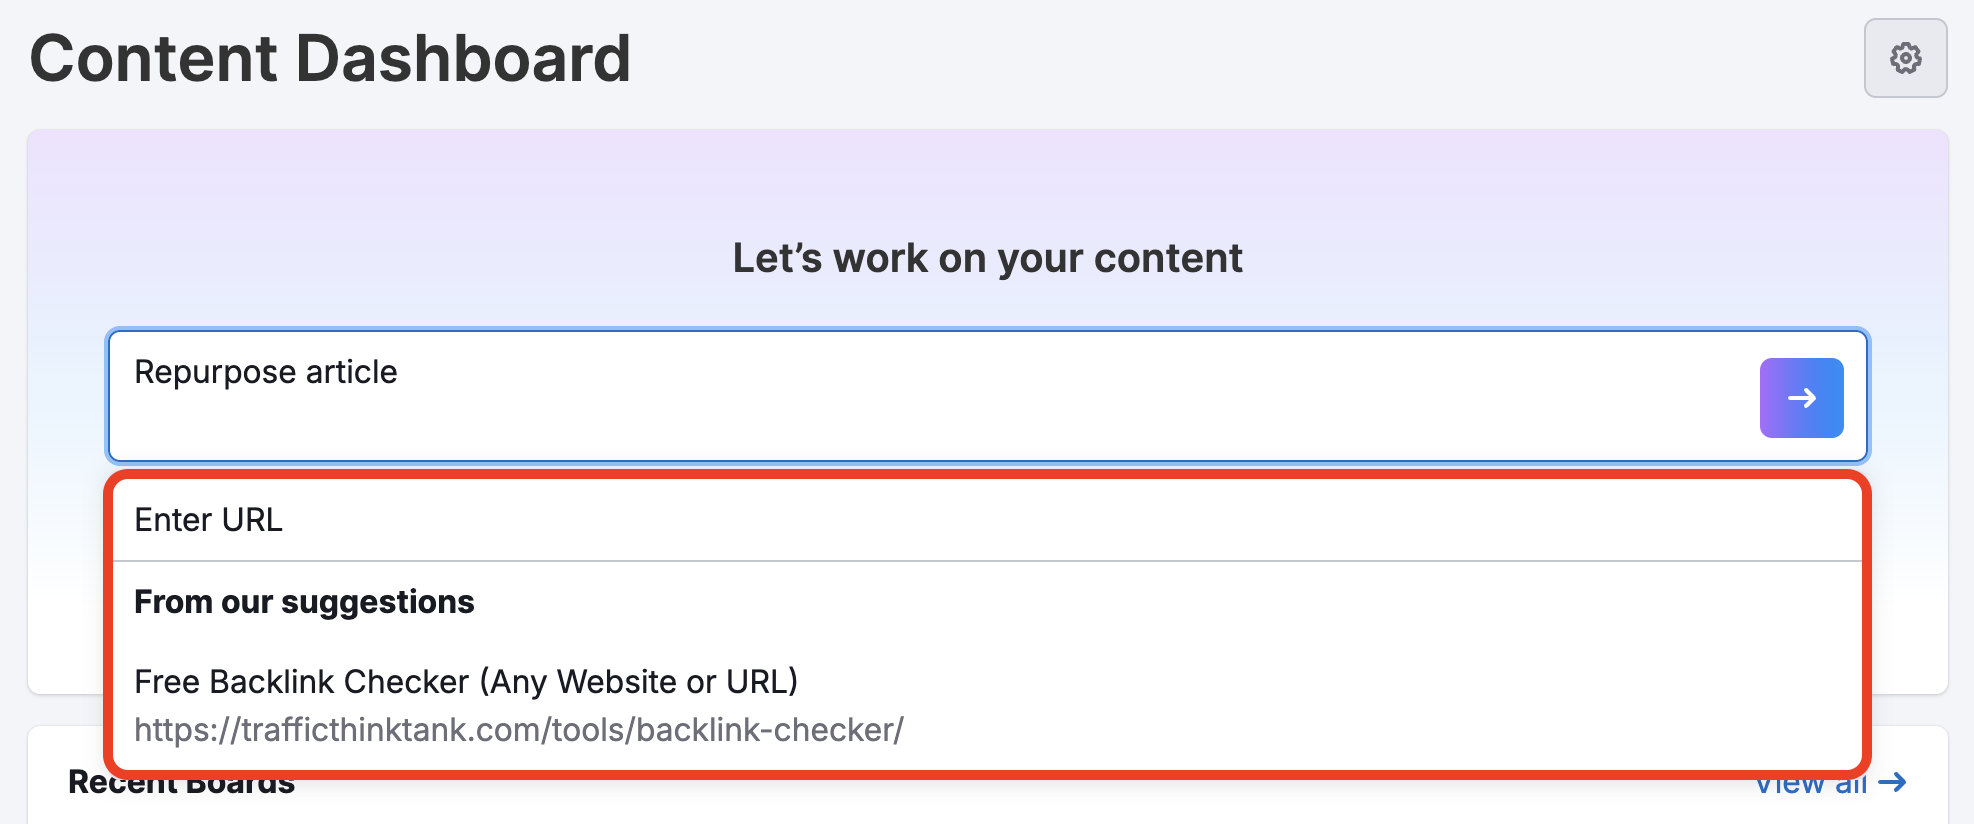Select the Free Backlink Checker suggestion
The height and width of the screenshot is (824, 1974).
pos(466,681)
